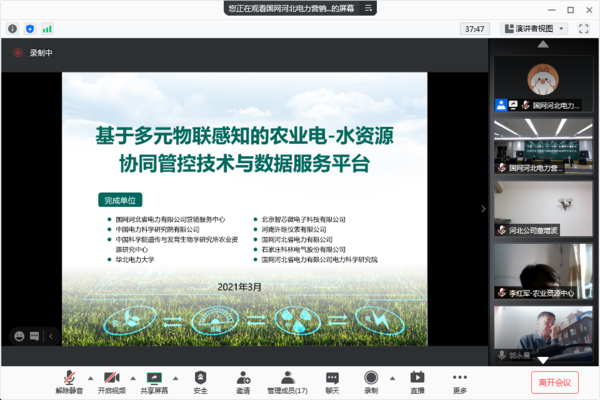Expand audio options arrow beside 解除静音
600x400 pixels.
(x=89, y=378)
